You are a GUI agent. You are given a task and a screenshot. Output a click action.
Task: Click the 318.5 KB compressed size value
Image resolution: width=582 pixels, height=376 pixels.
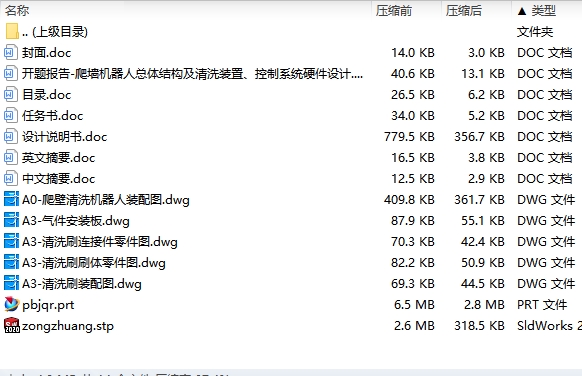(x=480, y=326)
